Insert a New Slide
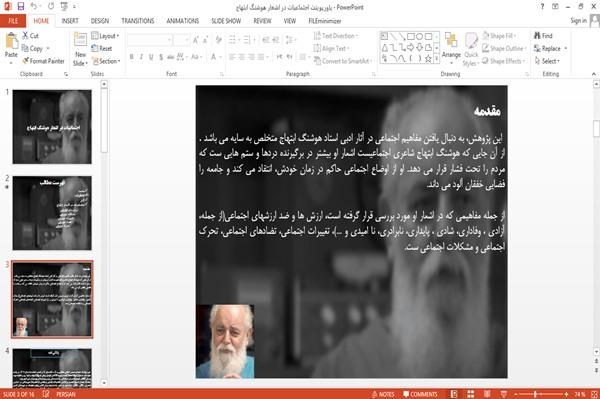Viewport: 600px width, 399px height. click(x=80, y=49)
